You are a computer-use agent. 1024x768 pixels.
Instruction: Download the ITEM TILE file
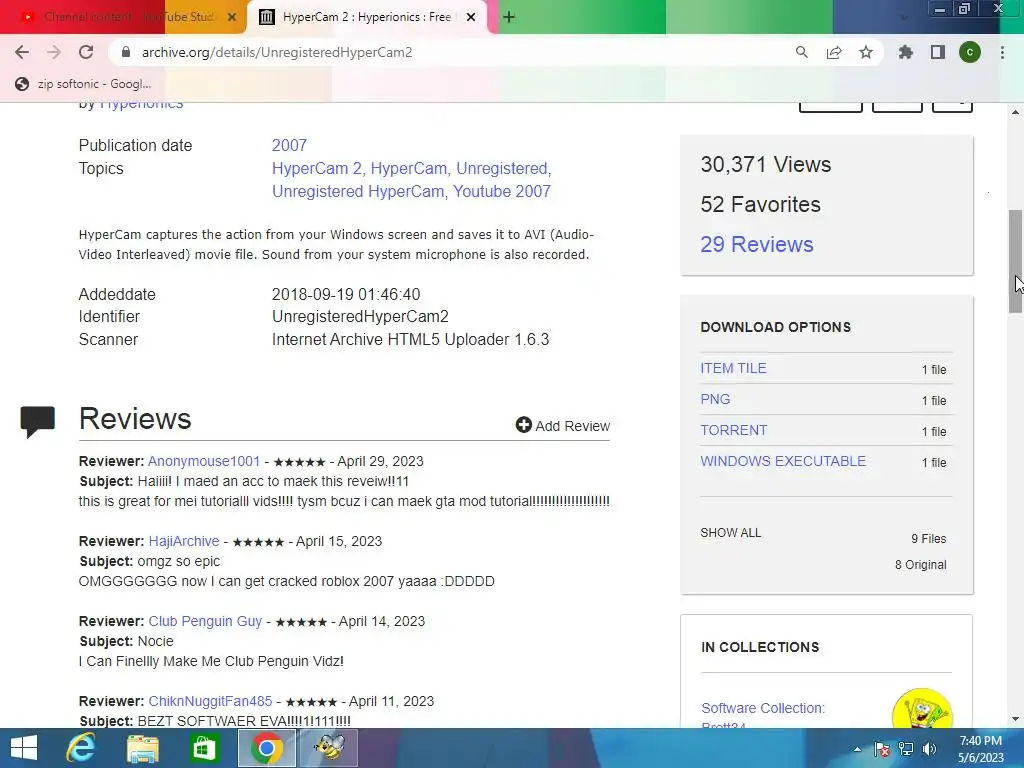(733, 368)
